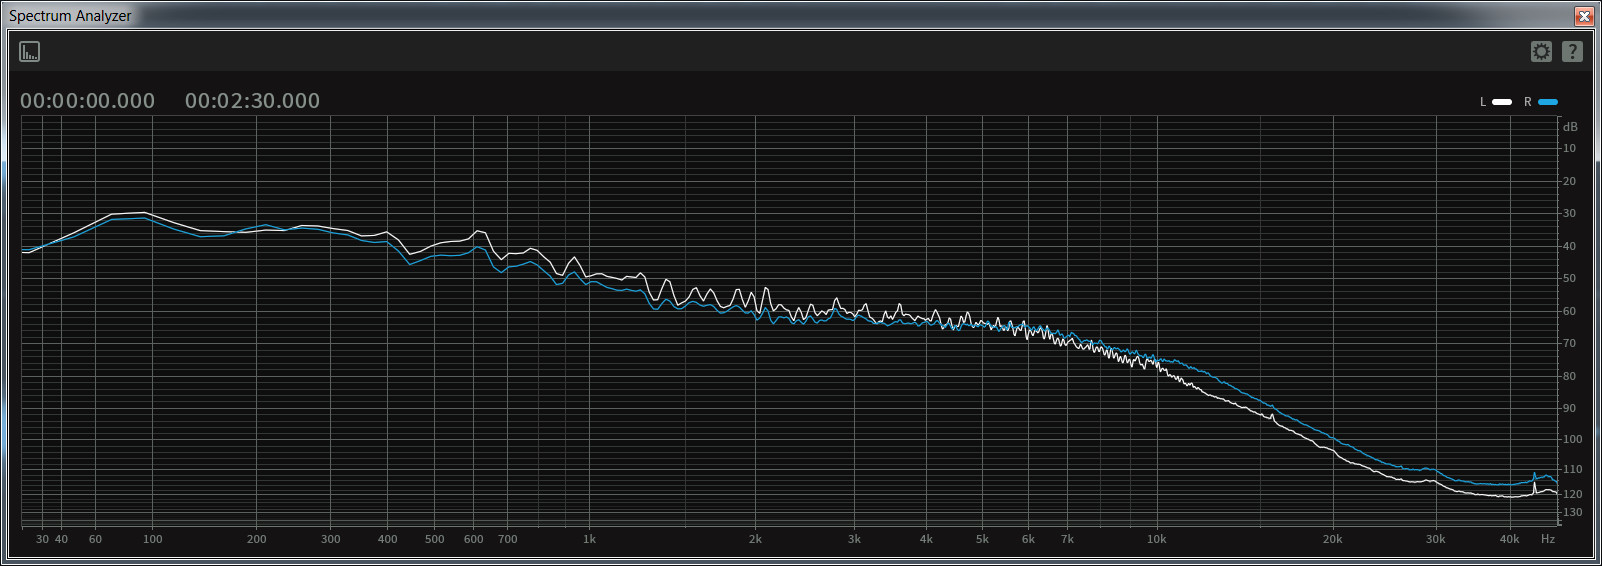Image resolution: width=1602 pixels, height=566 pixels.
Task: Click the spectrum bar-graph view icon
Action: (x=30, y=52)
